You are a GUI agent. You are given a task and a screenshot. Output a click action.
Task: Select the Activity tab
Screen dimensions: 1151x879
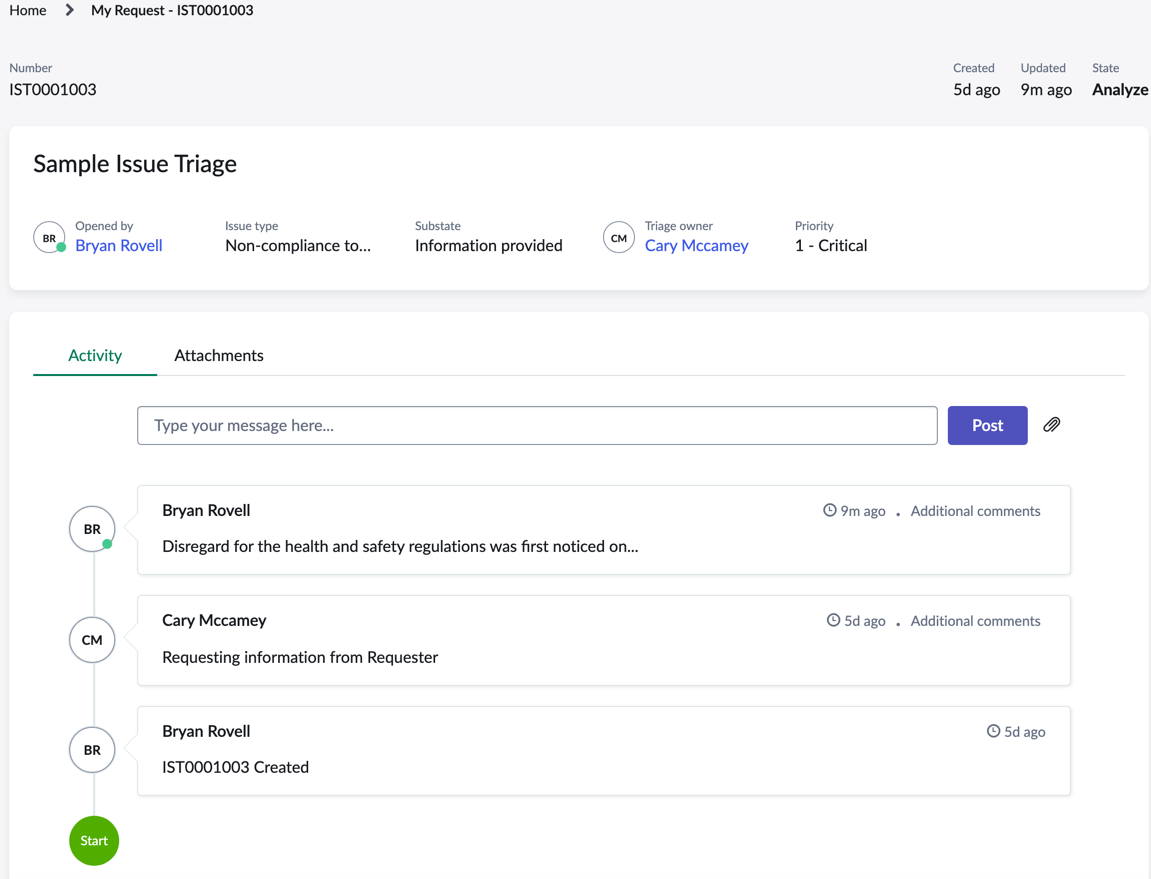point(95,355)
